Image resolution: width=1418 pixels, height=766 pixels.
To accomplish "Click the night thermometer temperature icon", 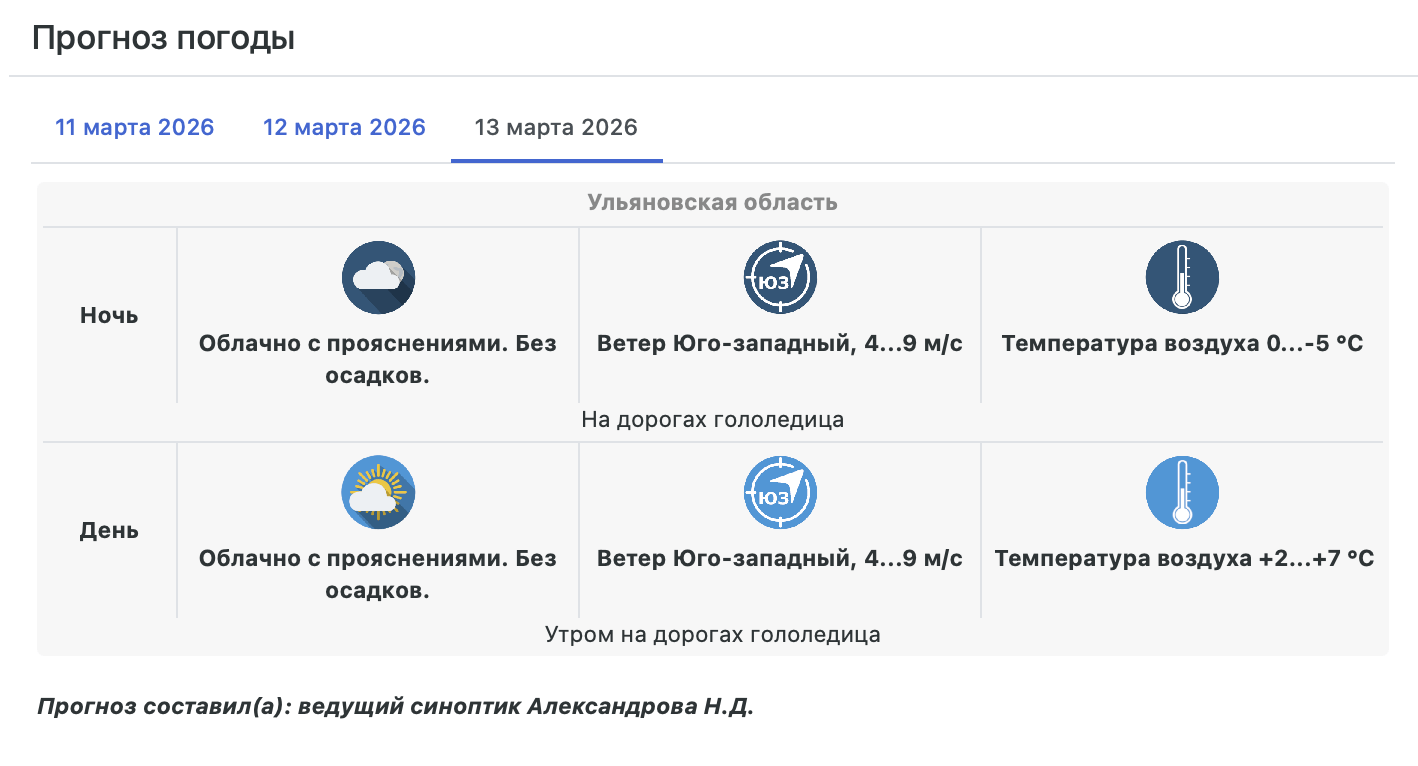I will (x=1182, y=277).
